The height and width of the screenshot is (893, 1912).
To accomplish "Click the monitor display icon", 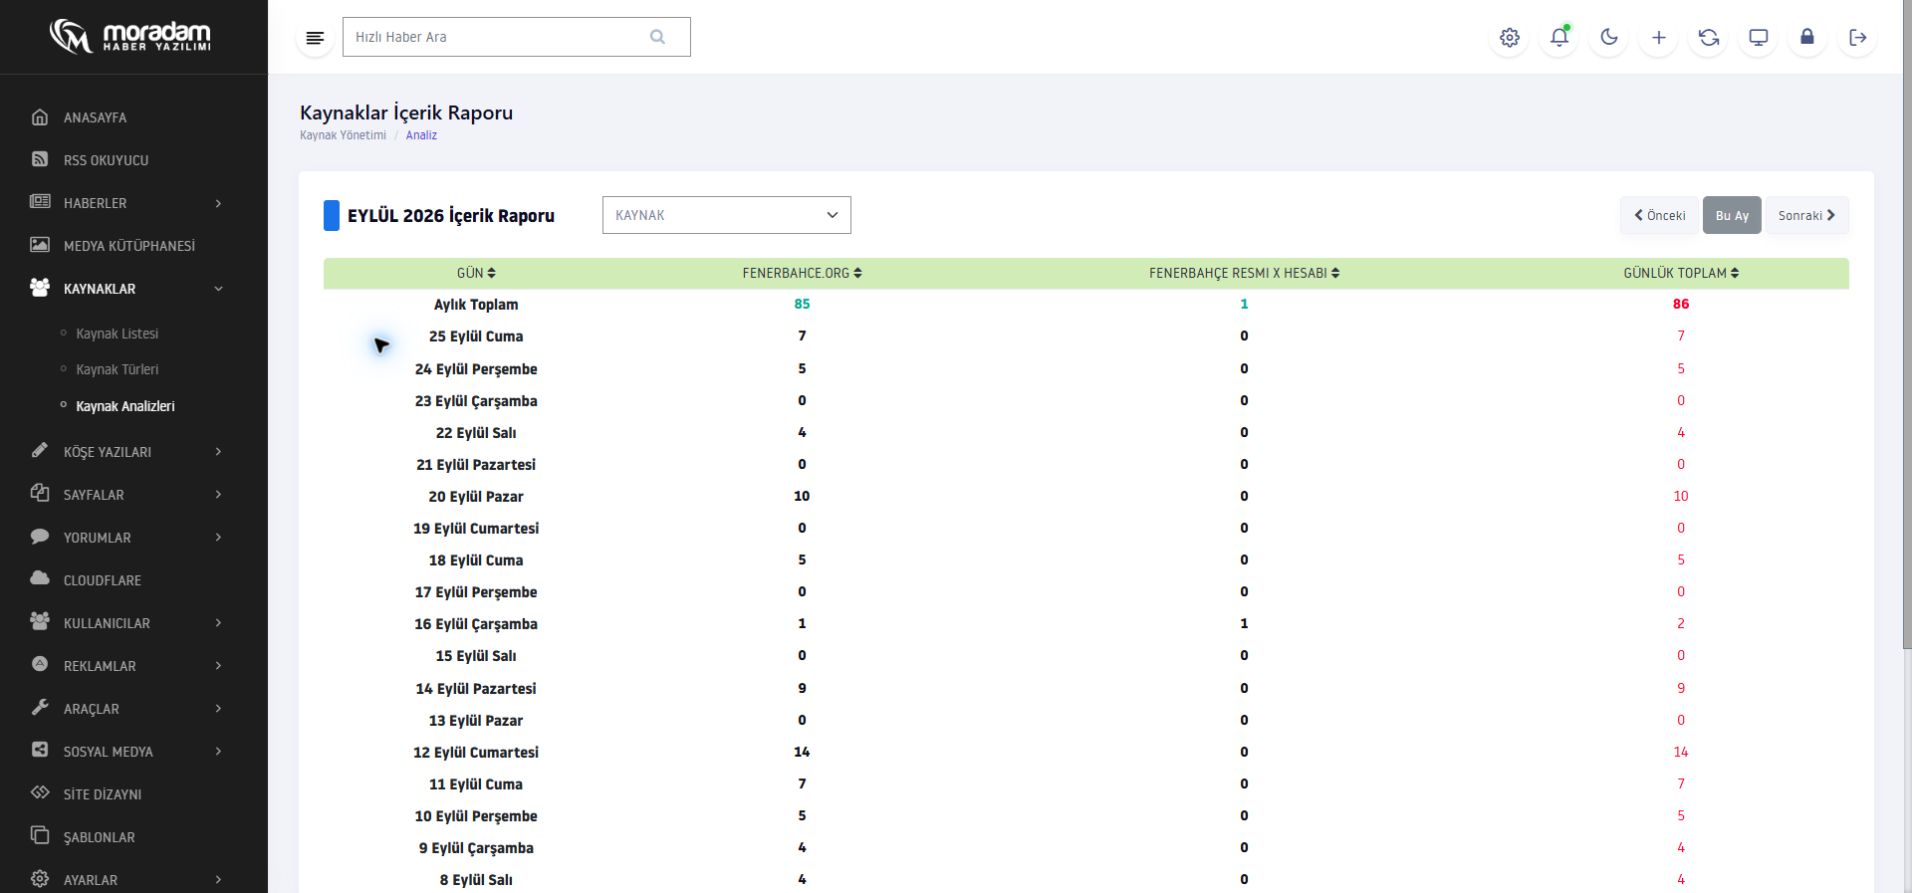I will click(1758, 38).
